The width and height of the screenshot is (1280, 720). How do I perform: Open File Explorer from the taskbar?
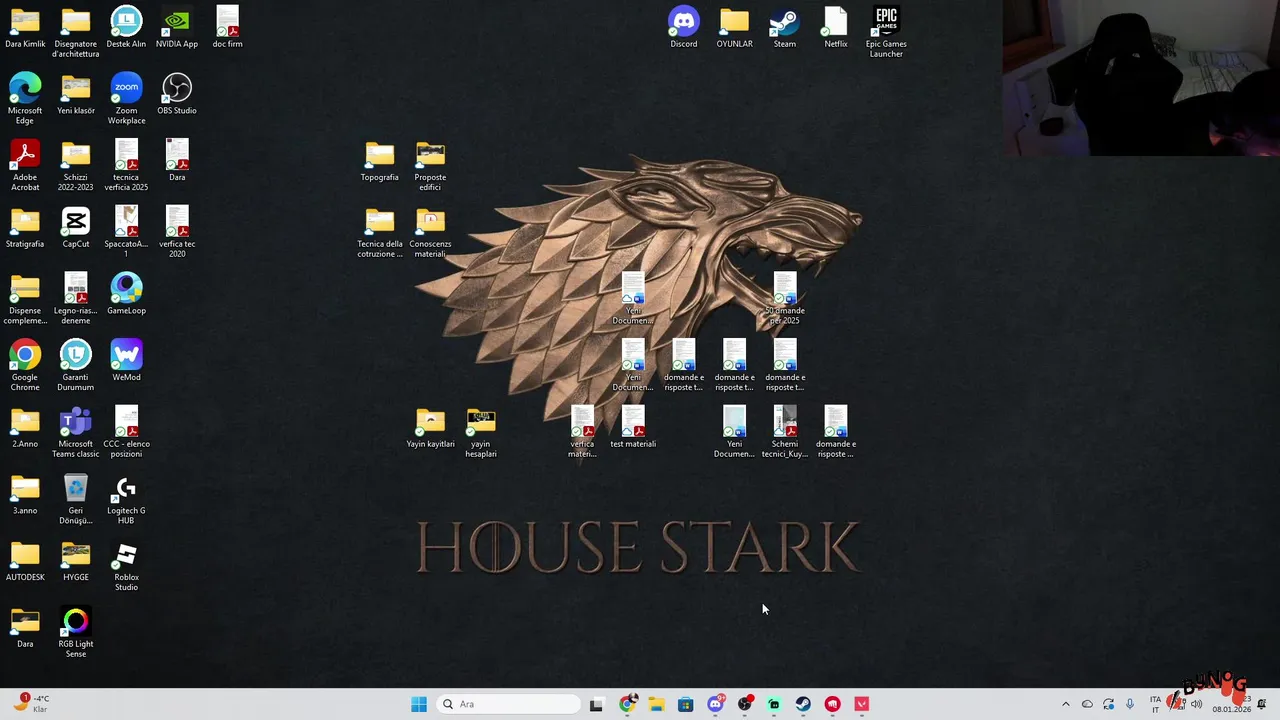point(656,704)
